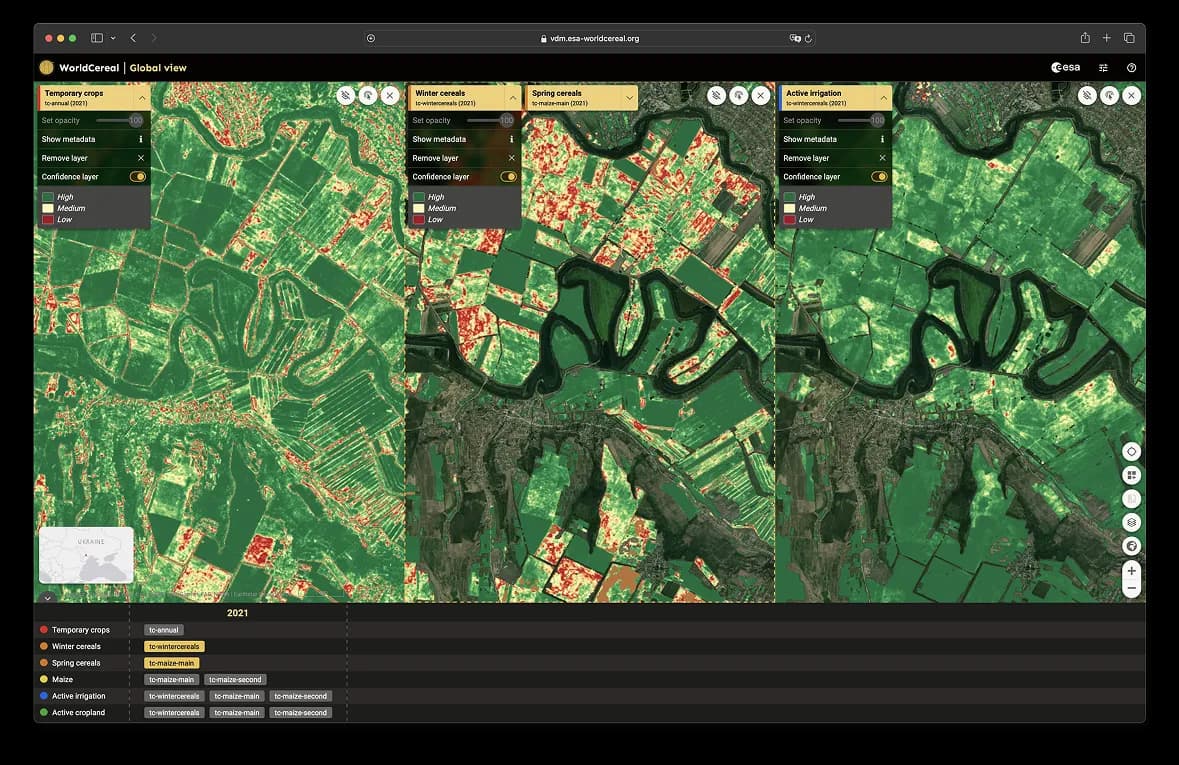Zoom in on the map
The height and width of the screenshot is (765, 1179).
click(x=1131, y=571)
